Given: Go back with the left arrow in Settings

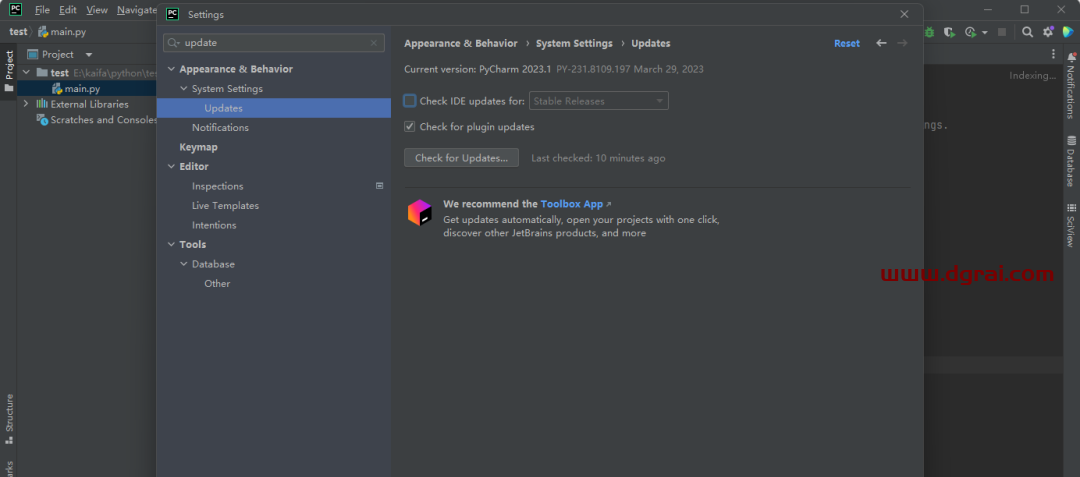Looking at the screenshot, I should pyautogui.click(x=881, y=43).
